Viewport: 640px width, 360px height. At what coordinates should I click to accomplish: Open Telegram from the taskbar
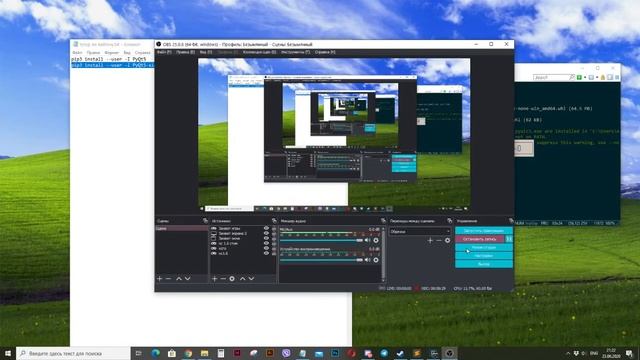(x=384, y=353)
